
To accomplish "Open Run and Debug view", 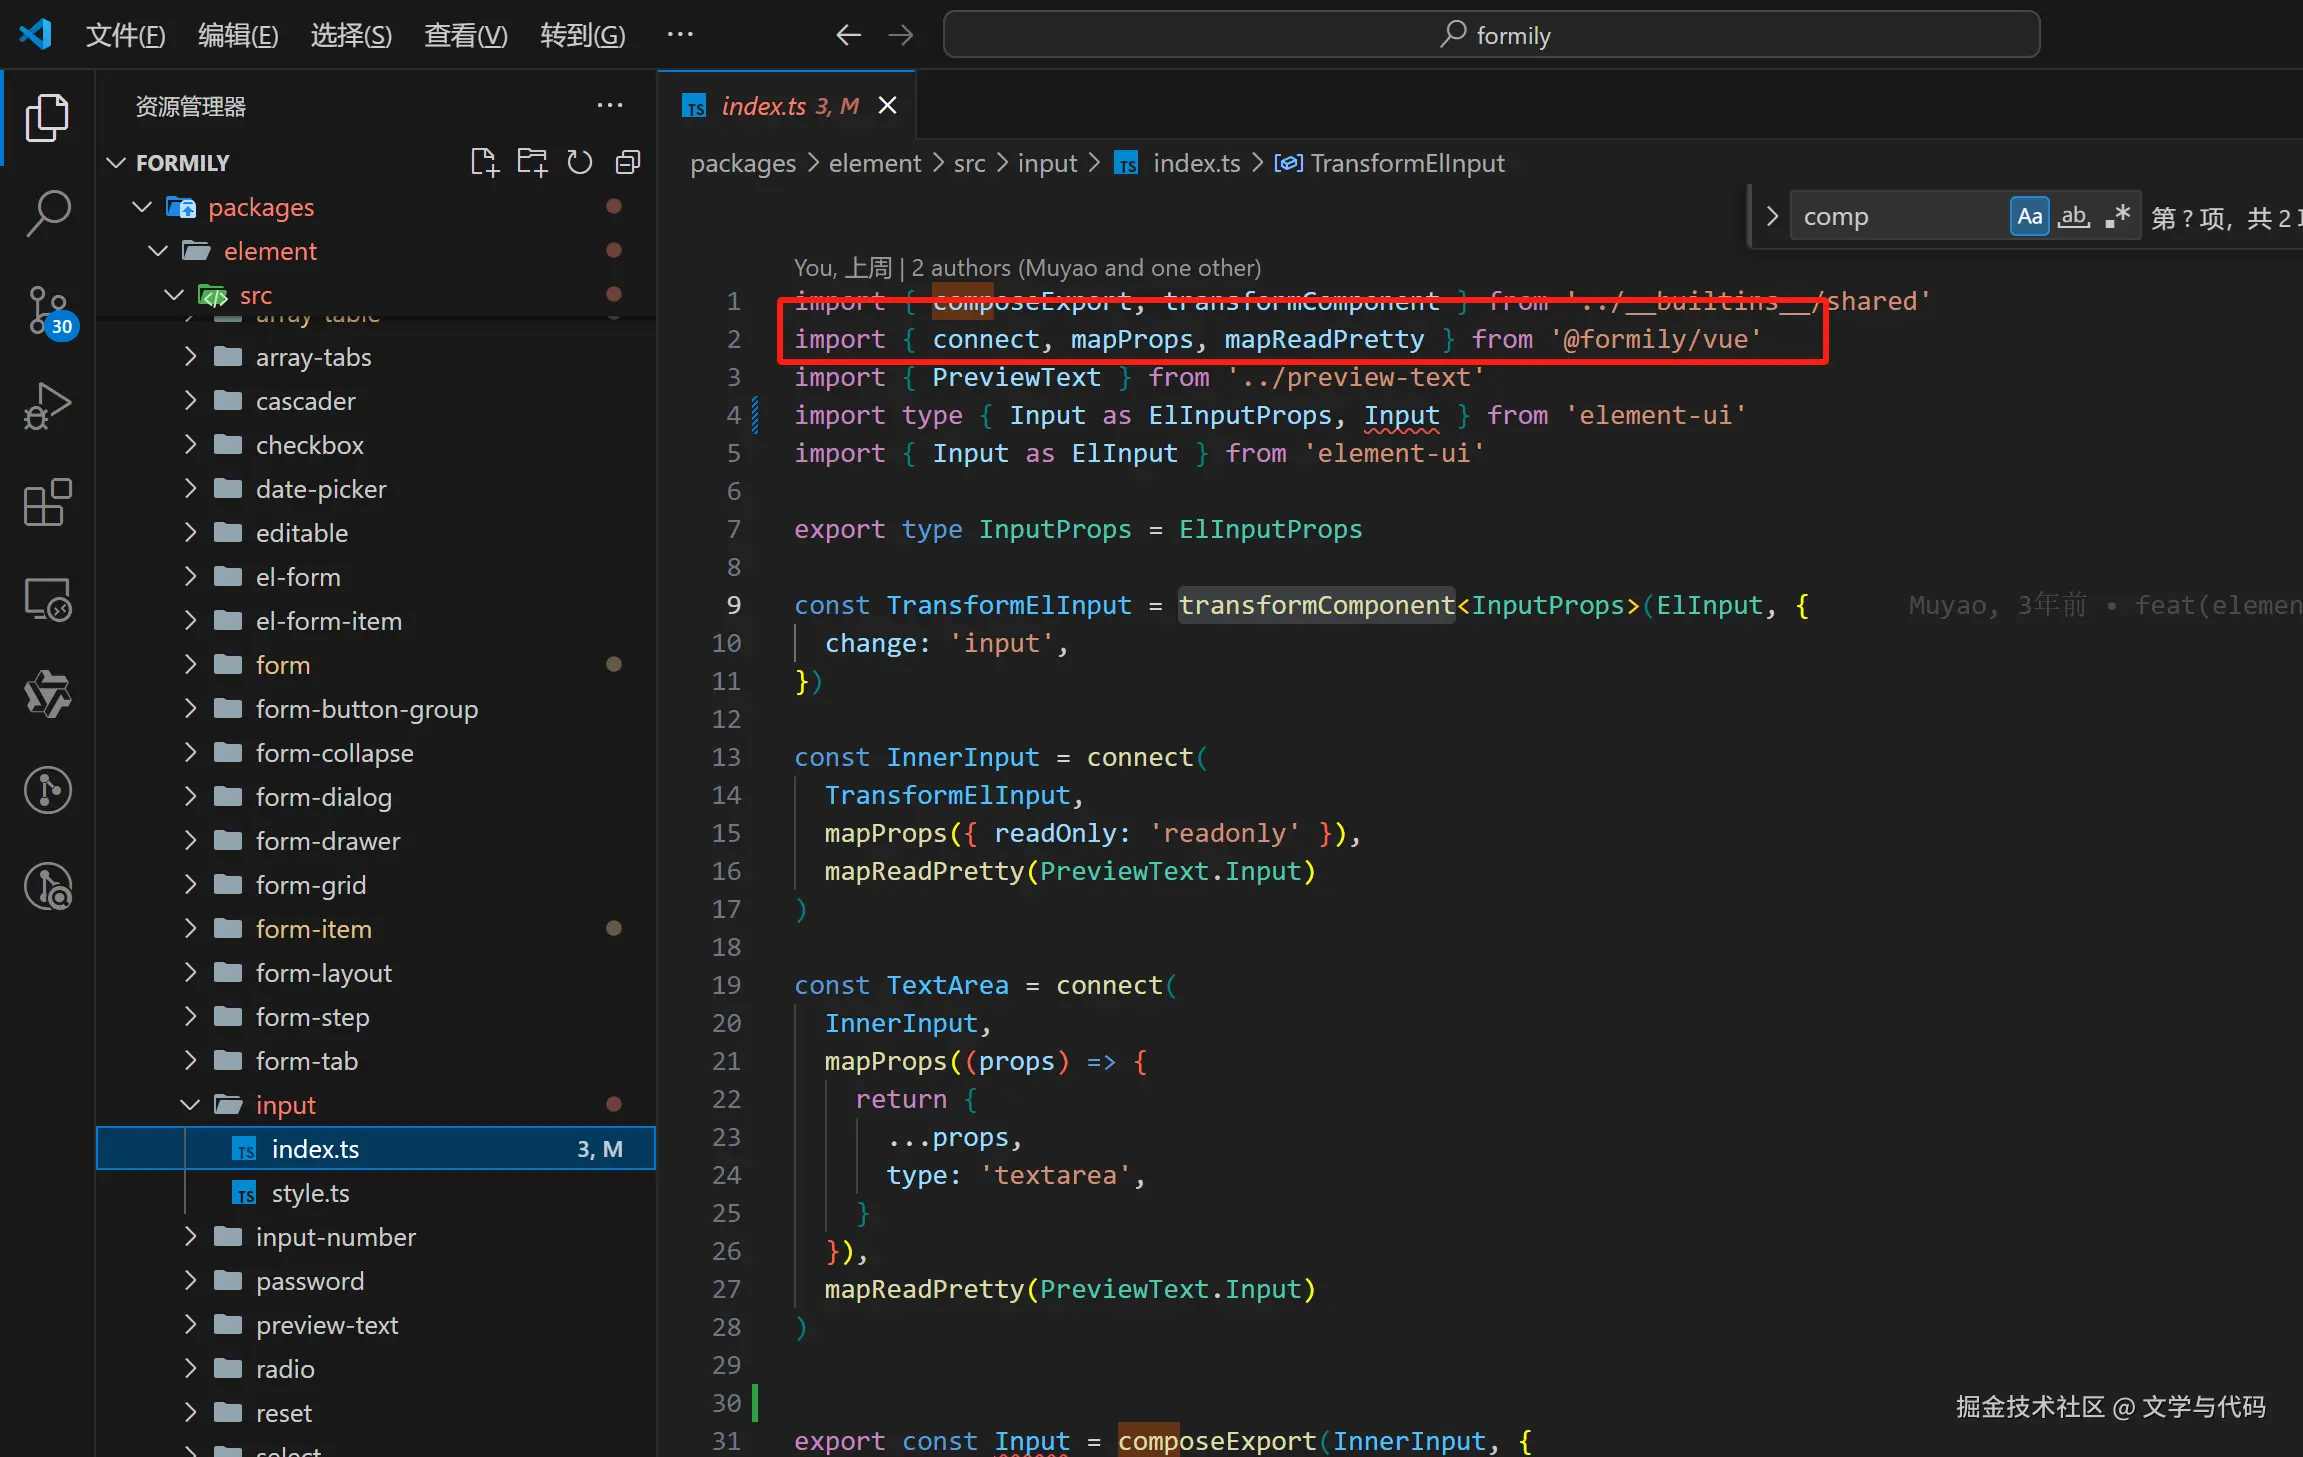I will [x=47, y=406].
